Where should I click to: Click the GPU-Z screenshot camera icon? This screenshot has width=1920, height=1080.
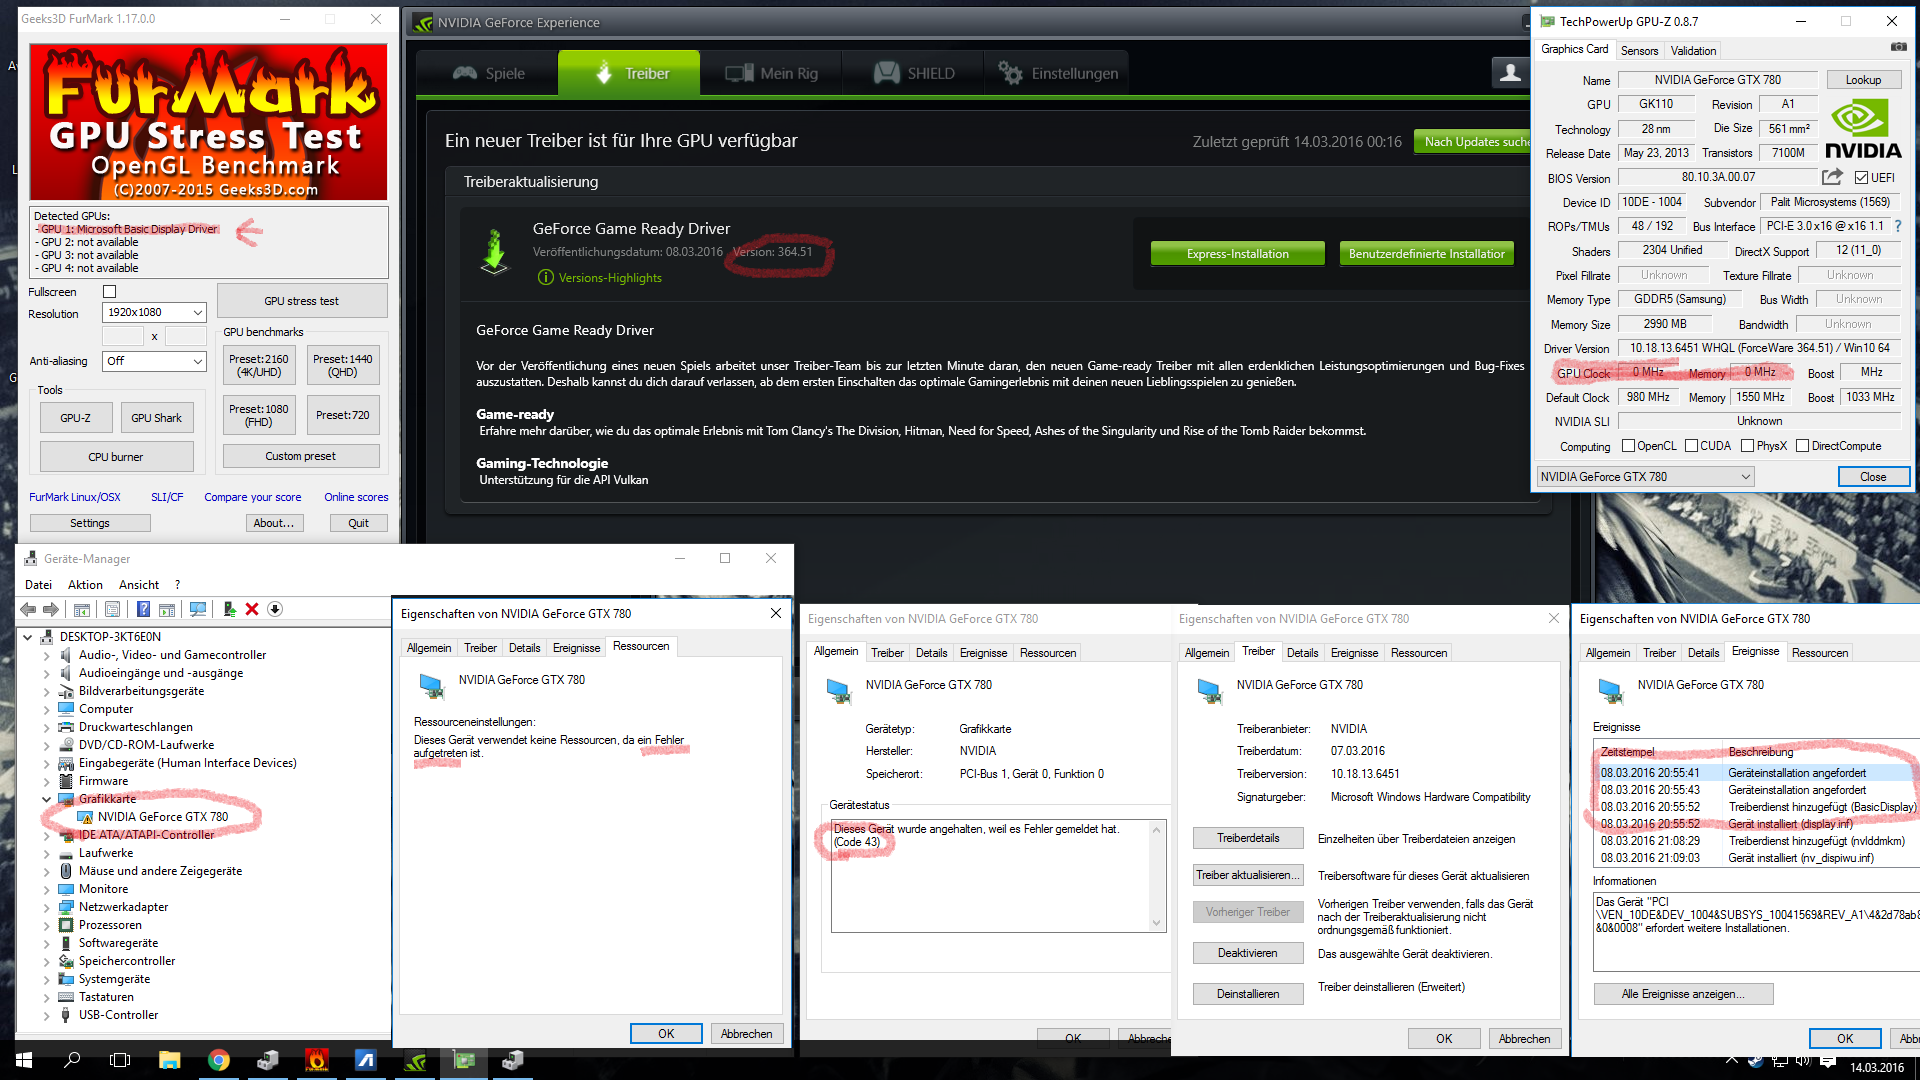1897,47
